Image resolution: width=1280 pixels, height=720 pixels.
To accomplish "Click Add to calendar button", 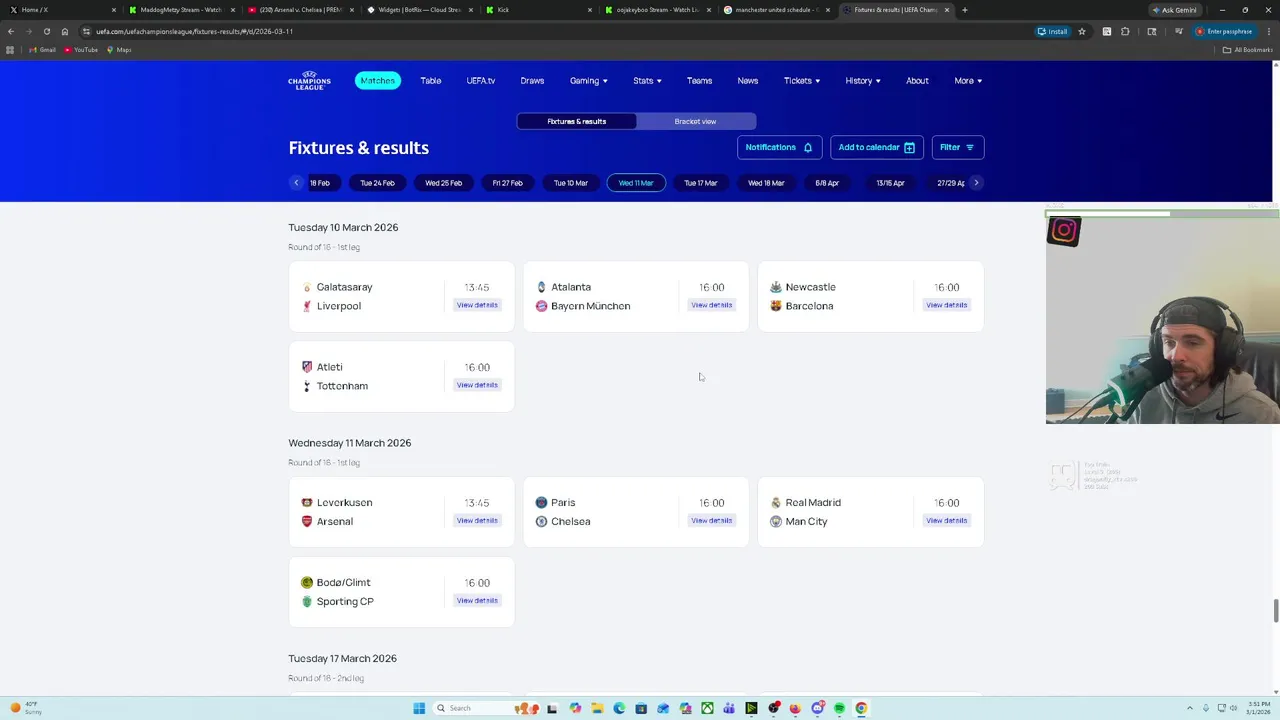I will (876, 147).
